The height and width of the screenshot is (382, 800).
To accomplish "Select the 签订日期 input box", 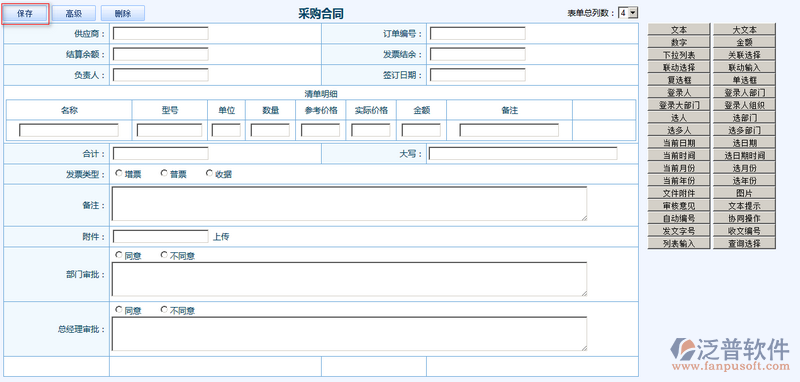I will pos(478,75).
